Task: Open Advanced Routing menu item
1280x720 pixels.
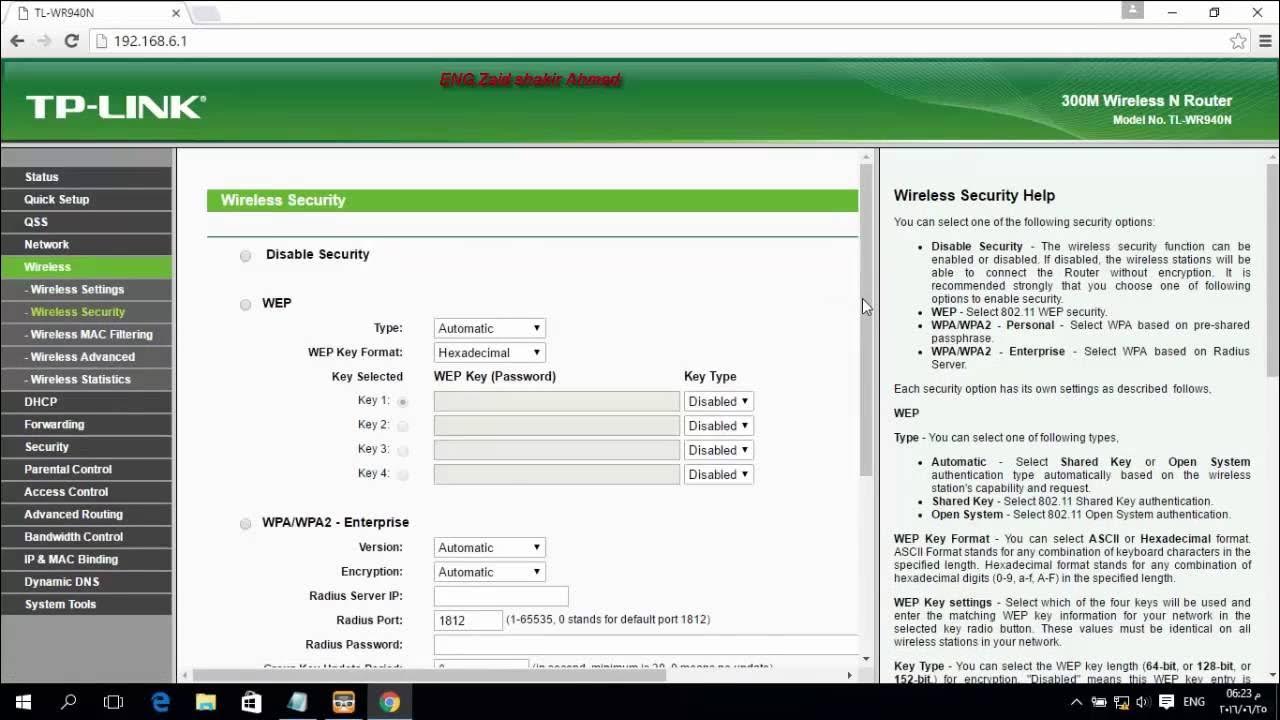Action: coord(86,514)
